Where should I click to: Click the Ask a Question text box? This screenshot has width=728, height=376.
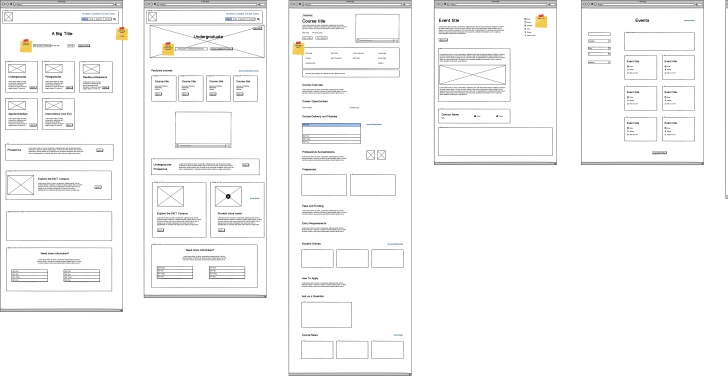(x=326, y=315)
